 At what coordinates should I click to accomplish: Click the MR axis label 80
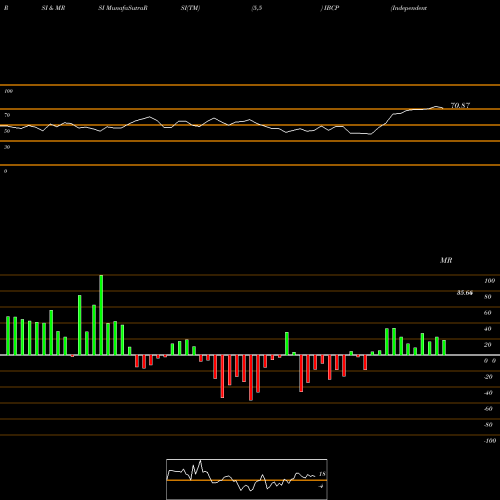coord(488,297)
